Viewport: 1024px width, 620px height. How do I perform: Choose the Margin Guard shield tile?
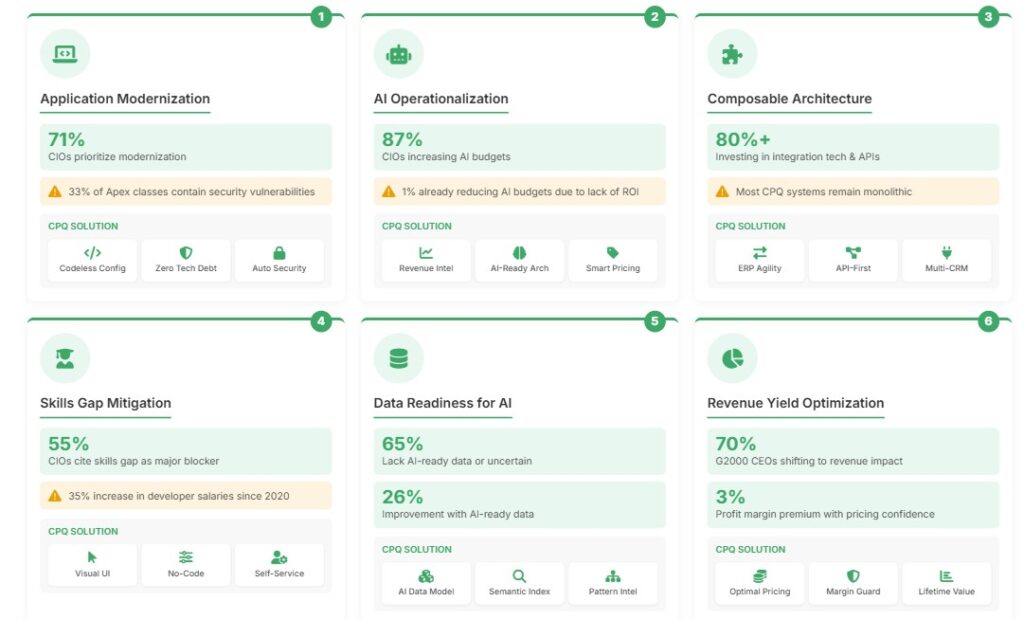[853, 583]
